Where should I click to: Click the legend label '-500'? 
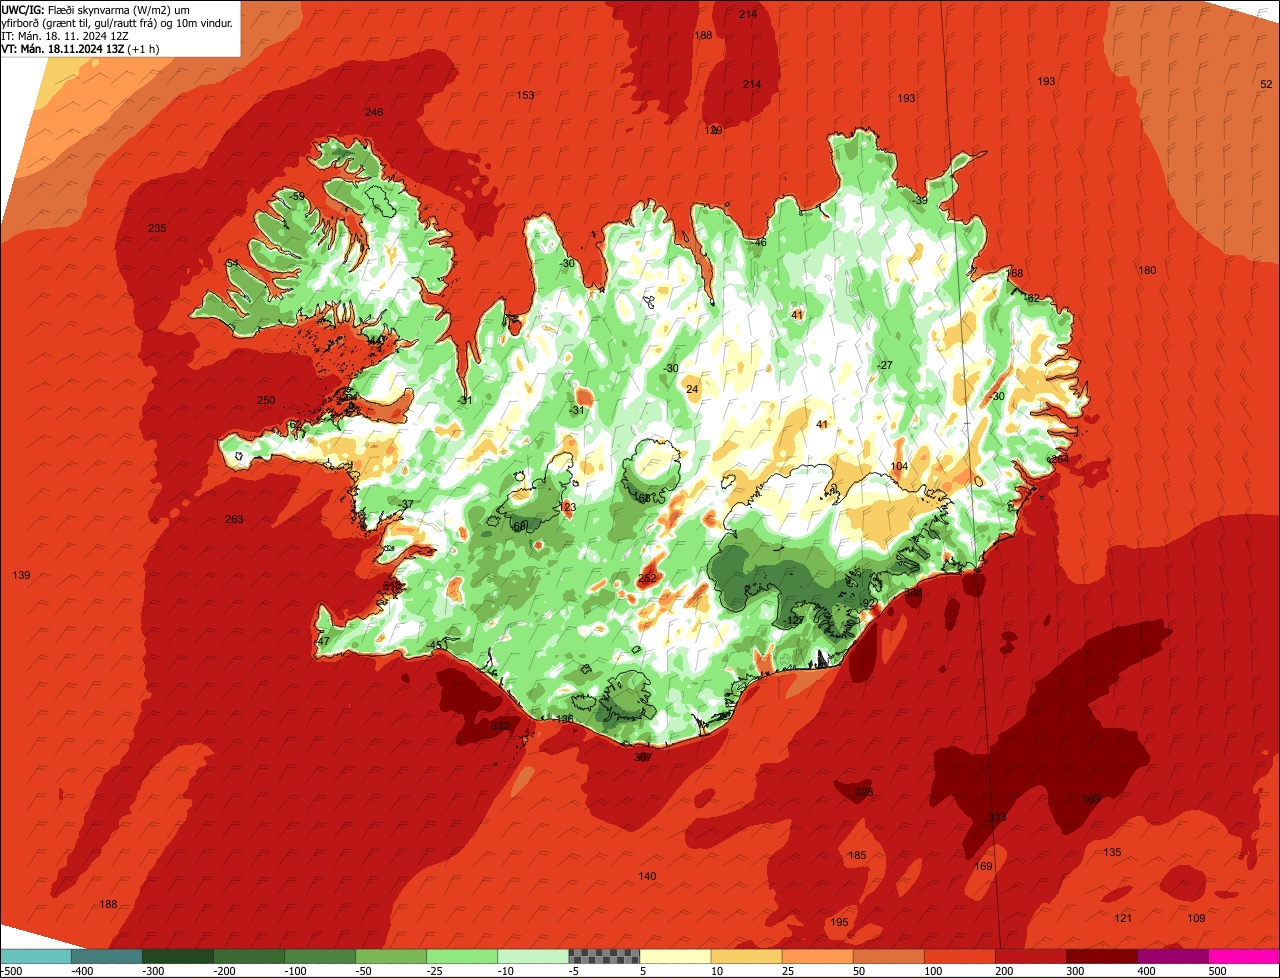click(12, 971)
